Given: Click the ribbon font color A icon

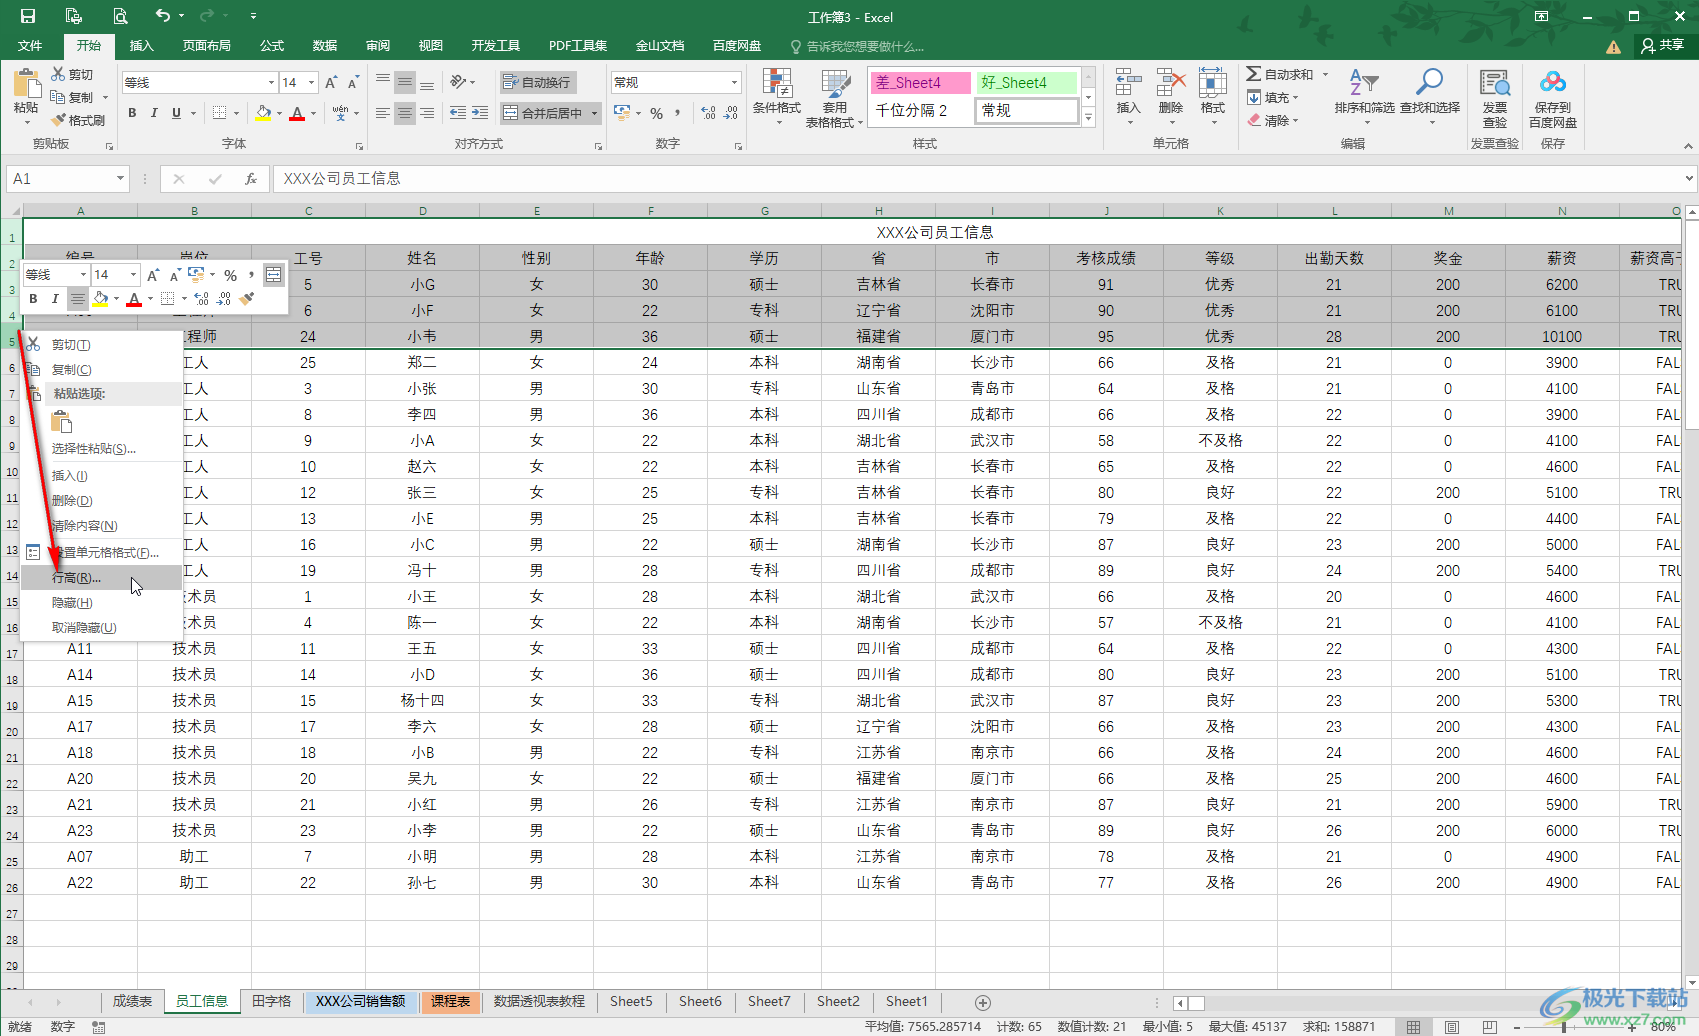Looking at the screenshot, I should (x=297, y=113).
